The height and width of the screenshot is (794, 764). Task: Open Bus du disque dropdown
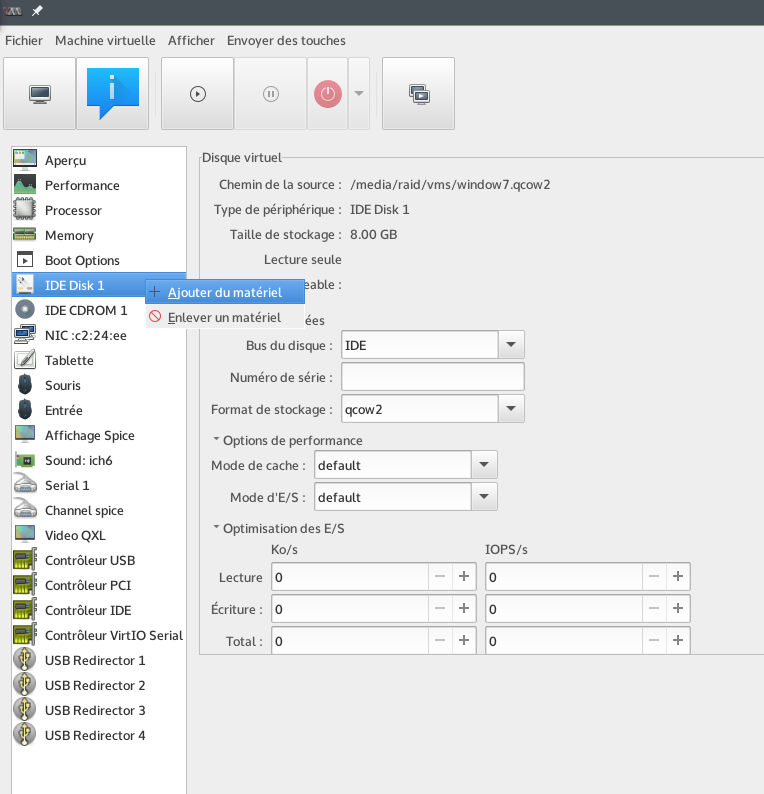[511, 345]
